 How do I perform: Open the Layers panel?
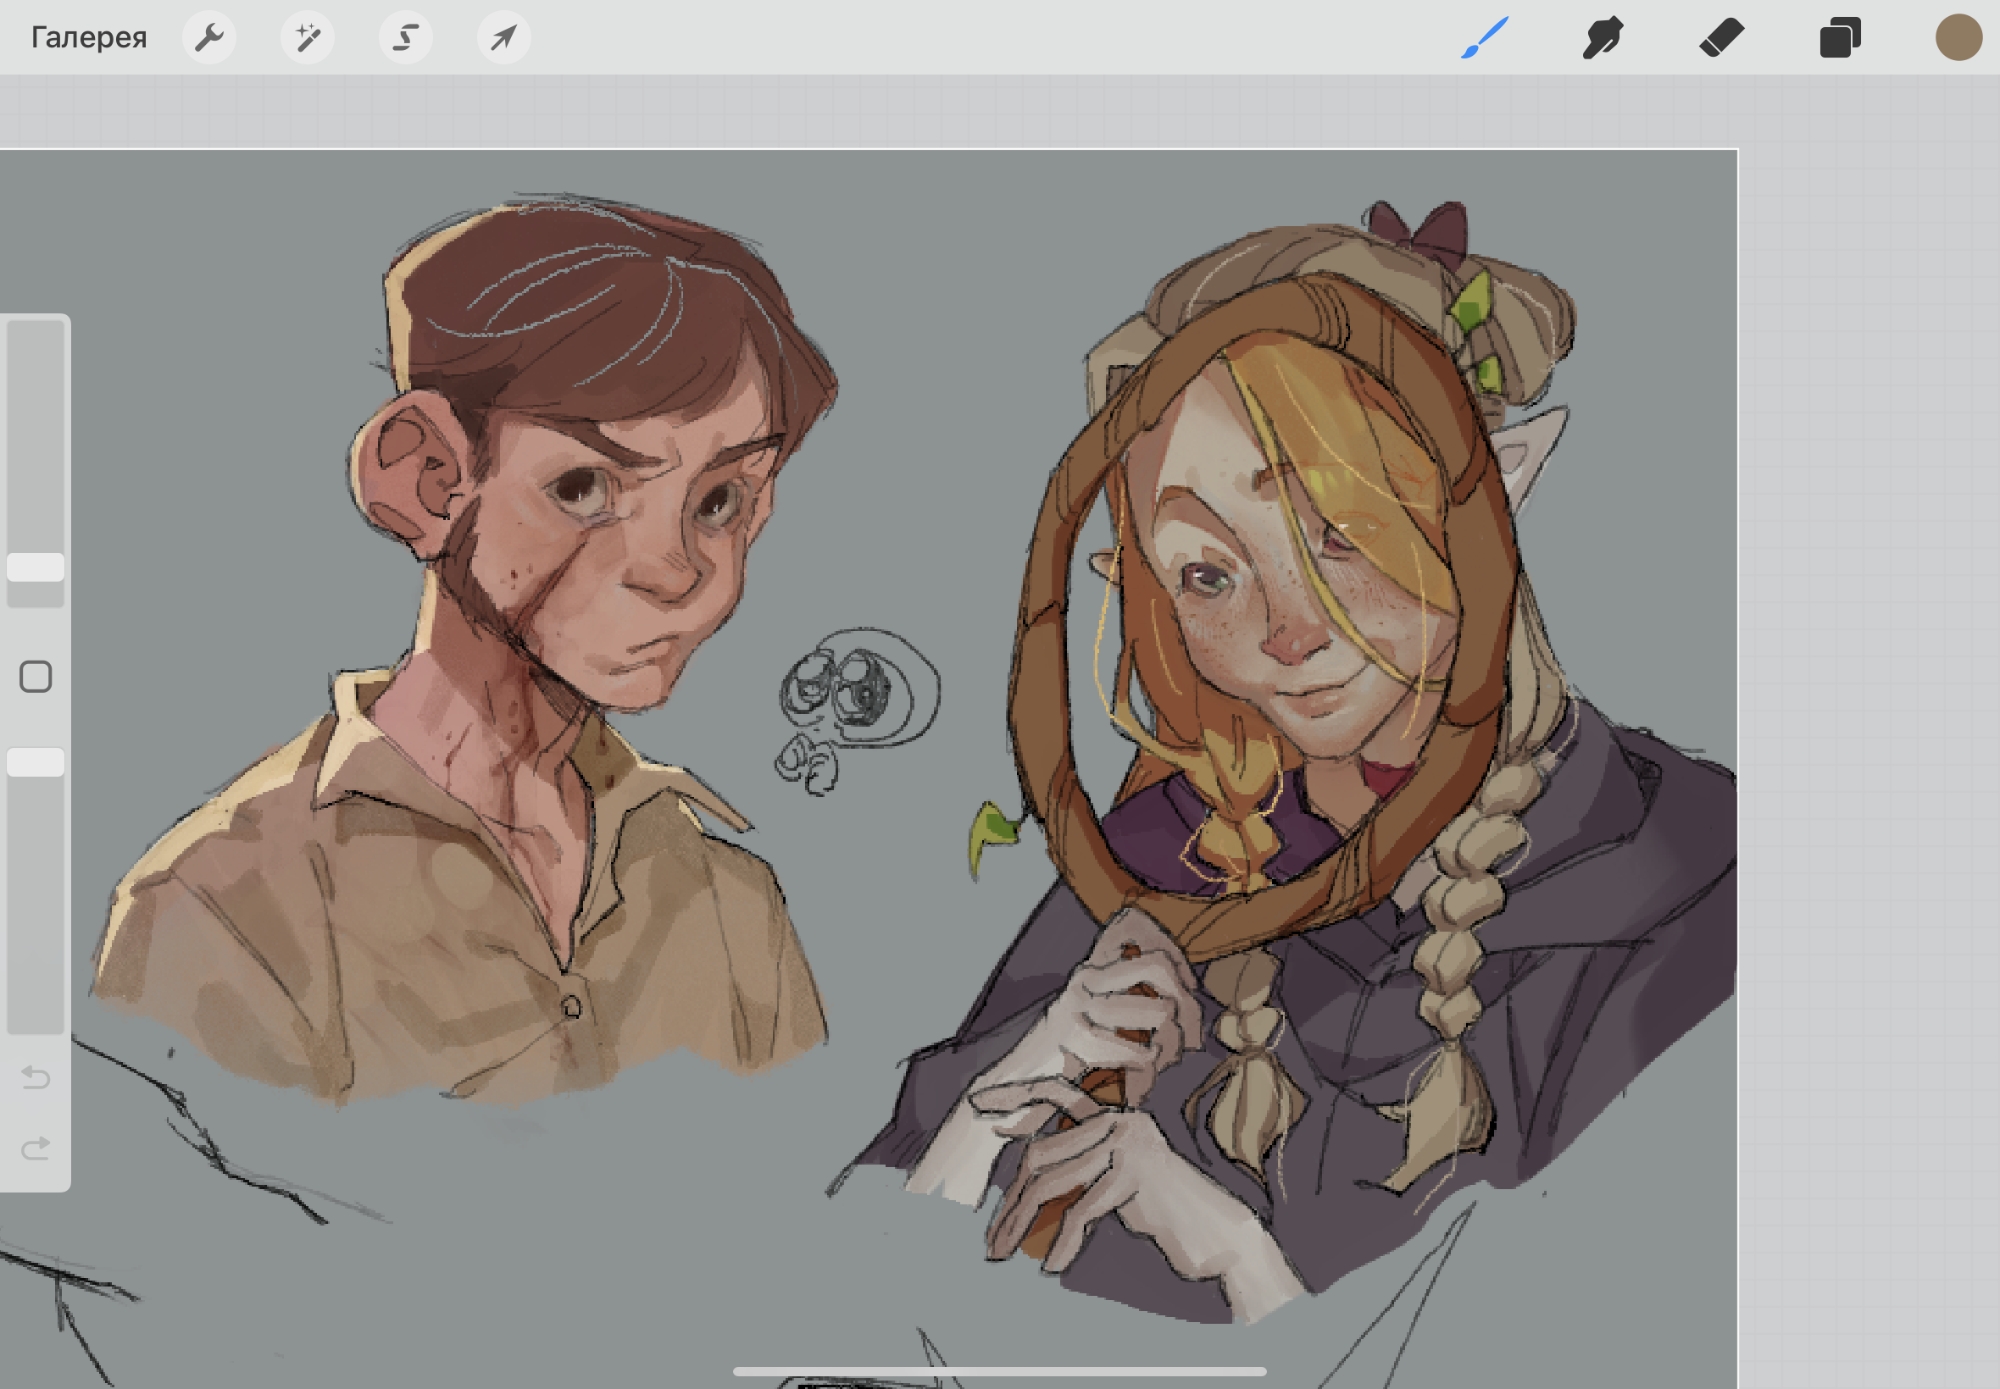click(x=1839, y=38)
